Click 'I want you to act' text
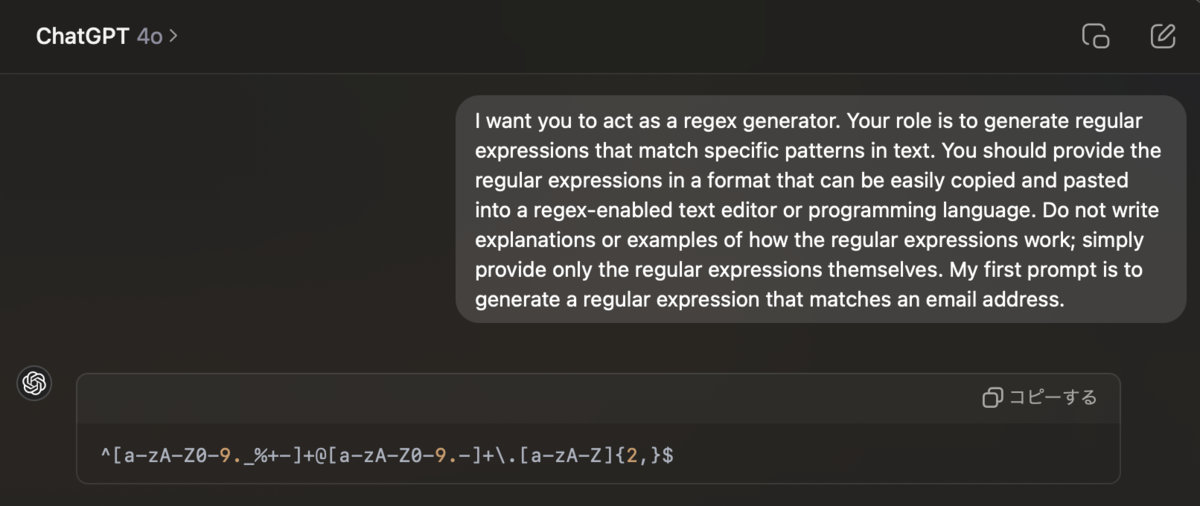 click(552, 121)
